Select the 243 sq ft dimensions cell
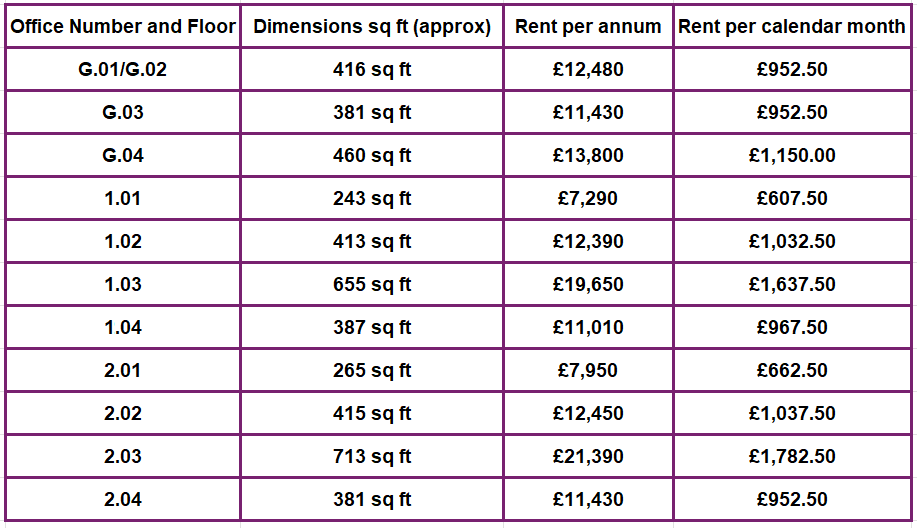Viewport: 917px width, 528px height. pos(372,199)
